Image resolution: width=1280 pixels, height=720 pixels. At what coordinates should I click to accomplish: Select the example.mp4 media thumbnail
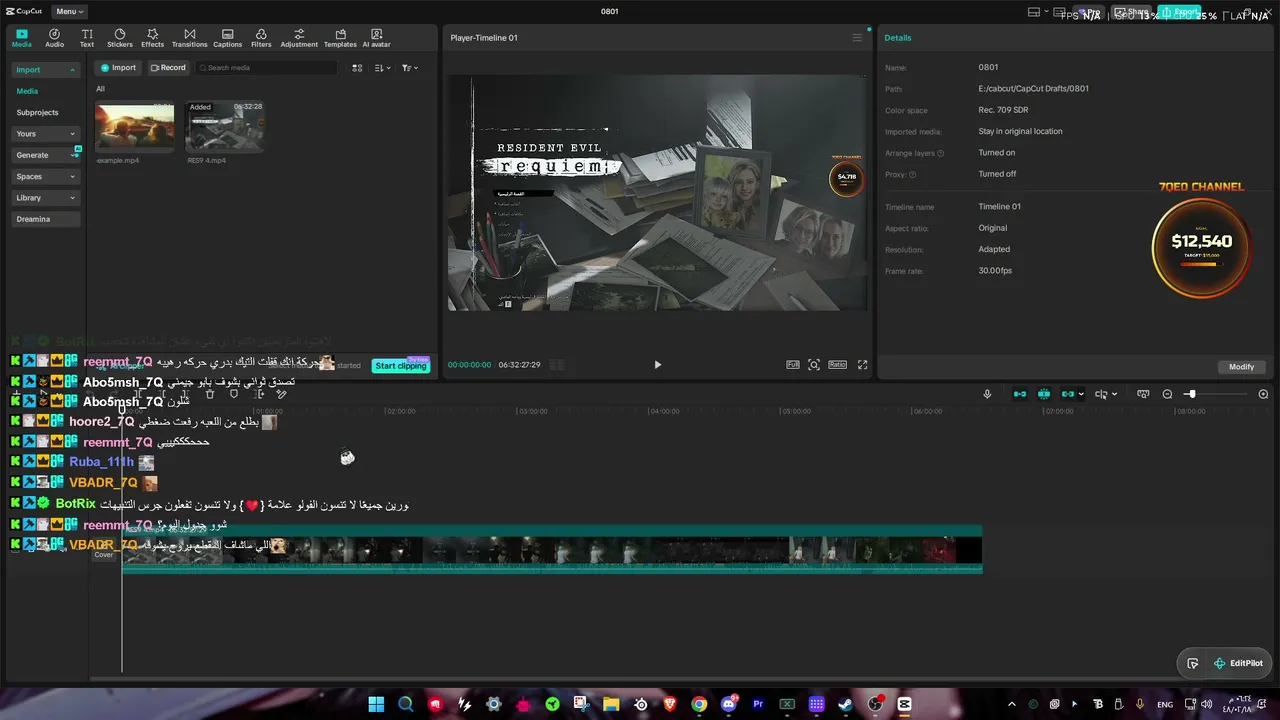134,127
